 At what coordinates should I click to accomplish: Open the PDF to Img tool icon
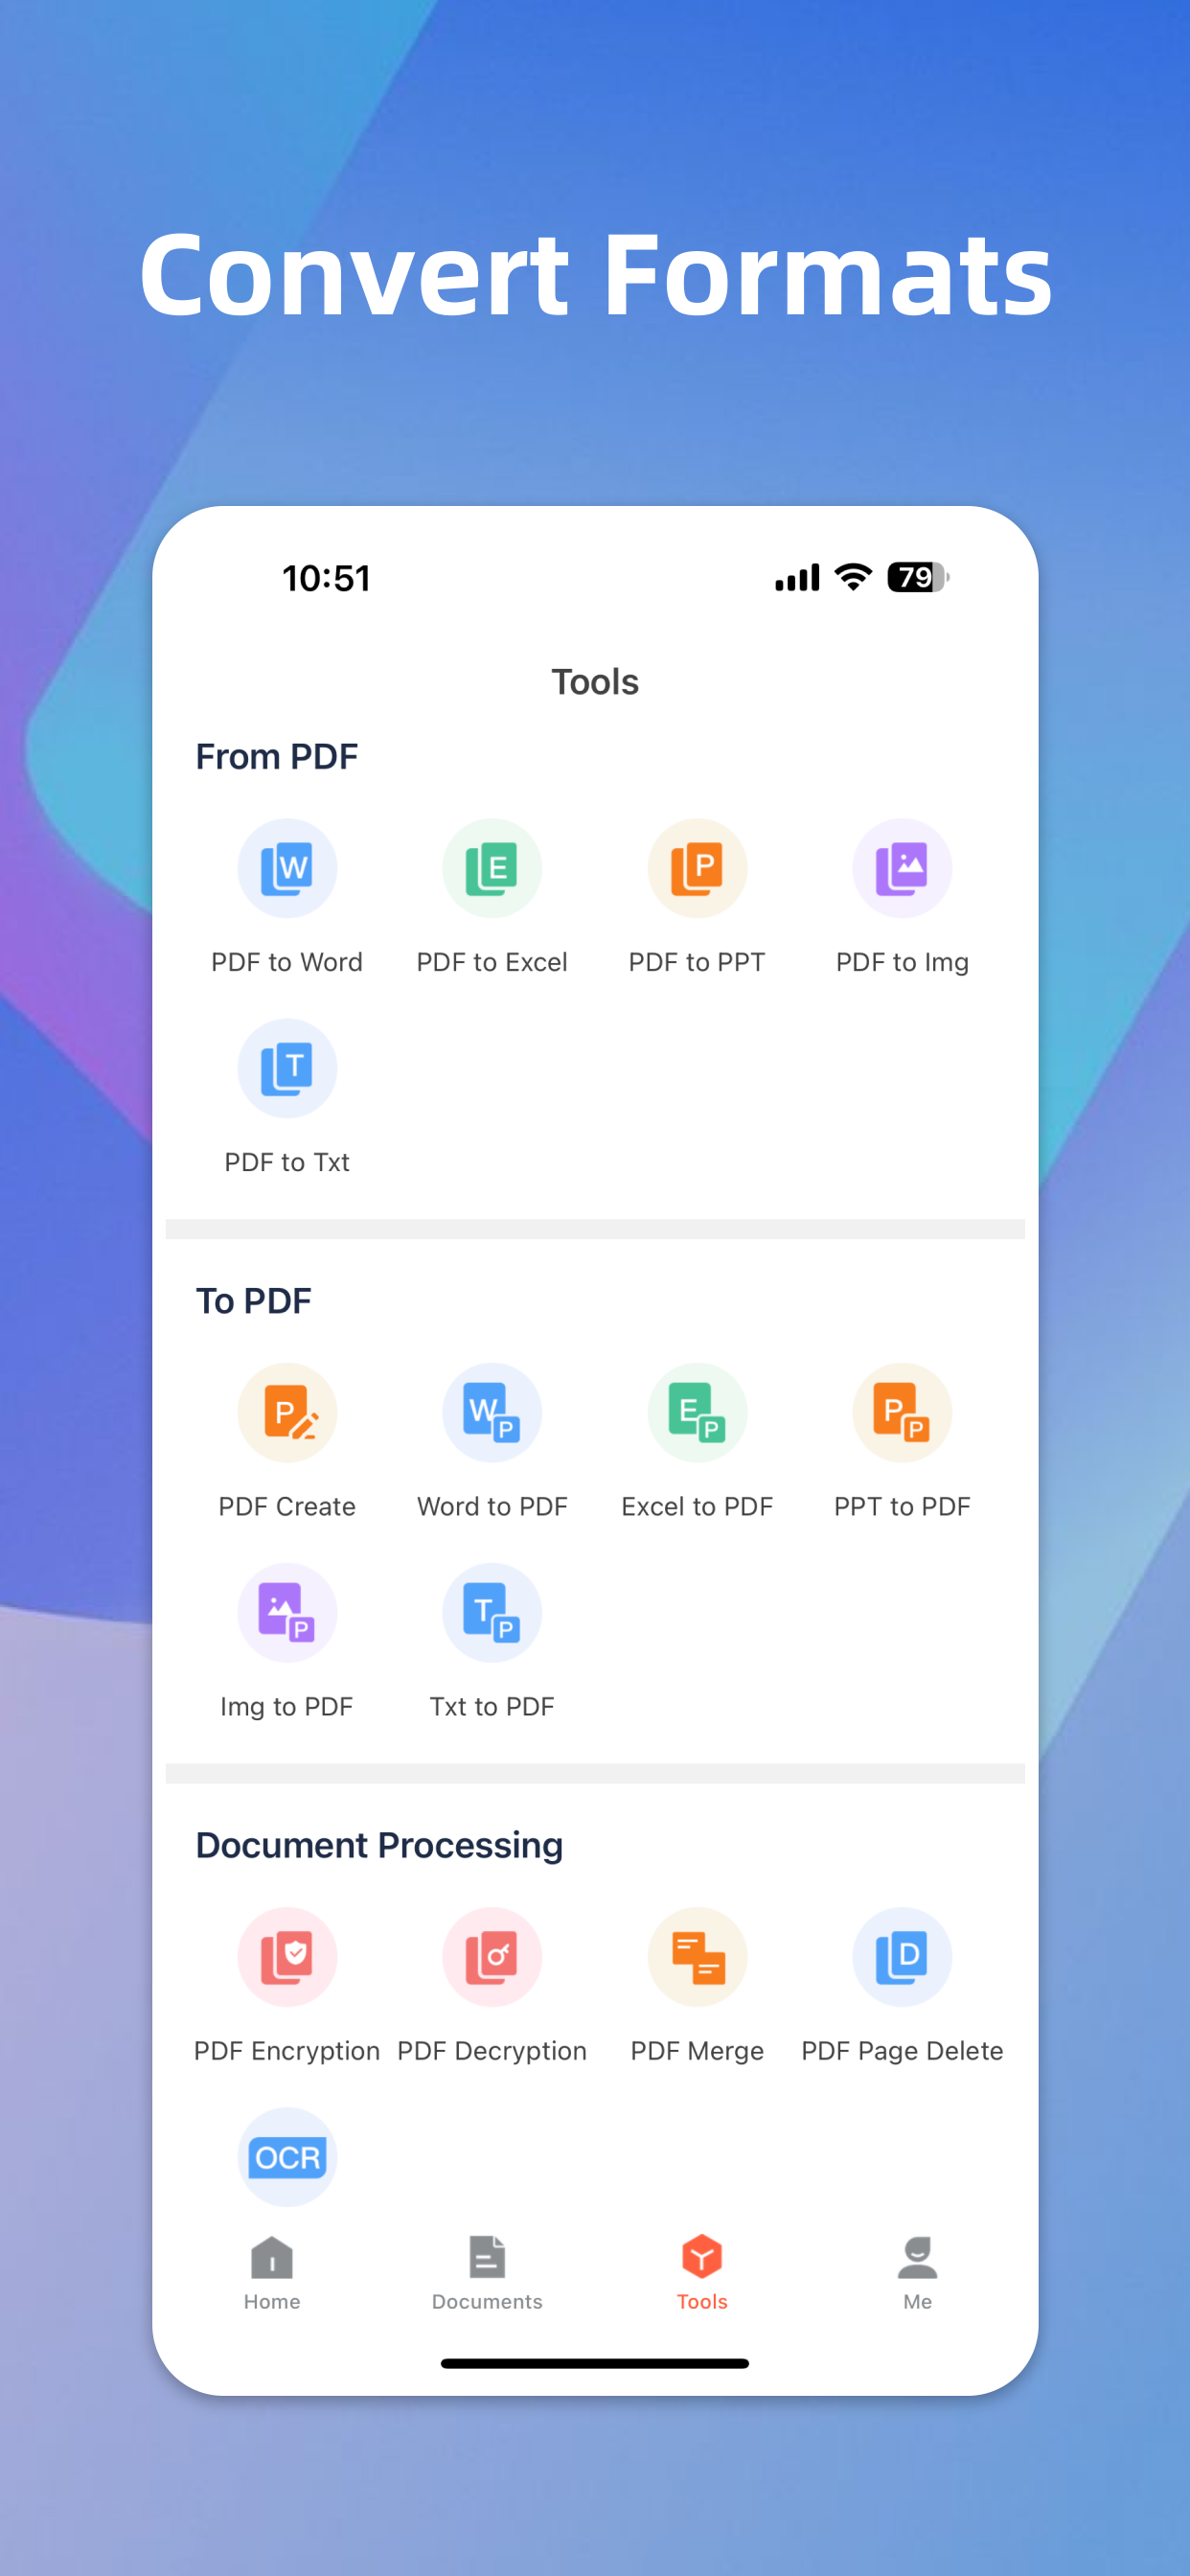pos(902,868)
